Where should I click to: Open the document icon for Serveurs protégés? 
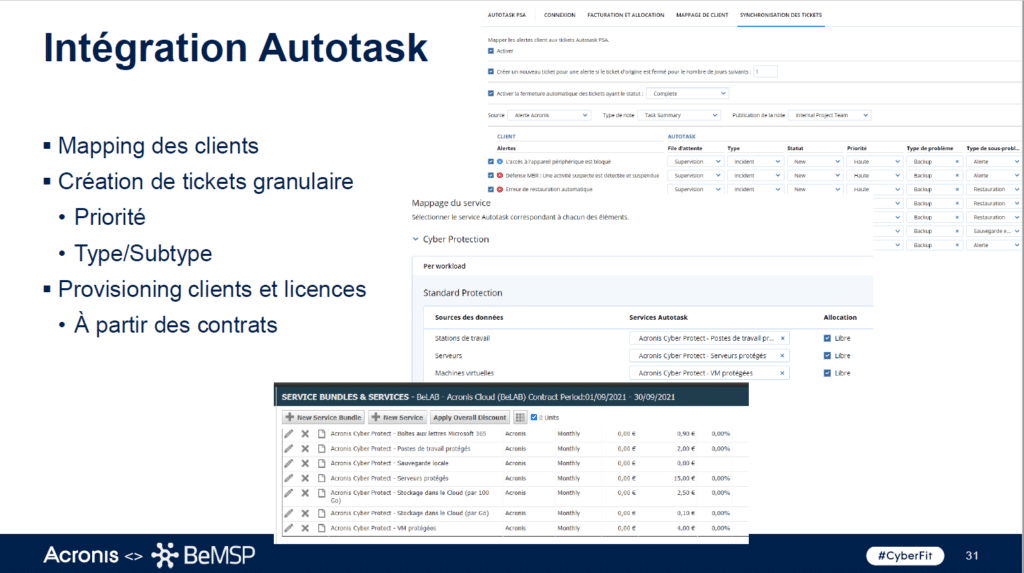pyautogui.click(x=321, y=478)
